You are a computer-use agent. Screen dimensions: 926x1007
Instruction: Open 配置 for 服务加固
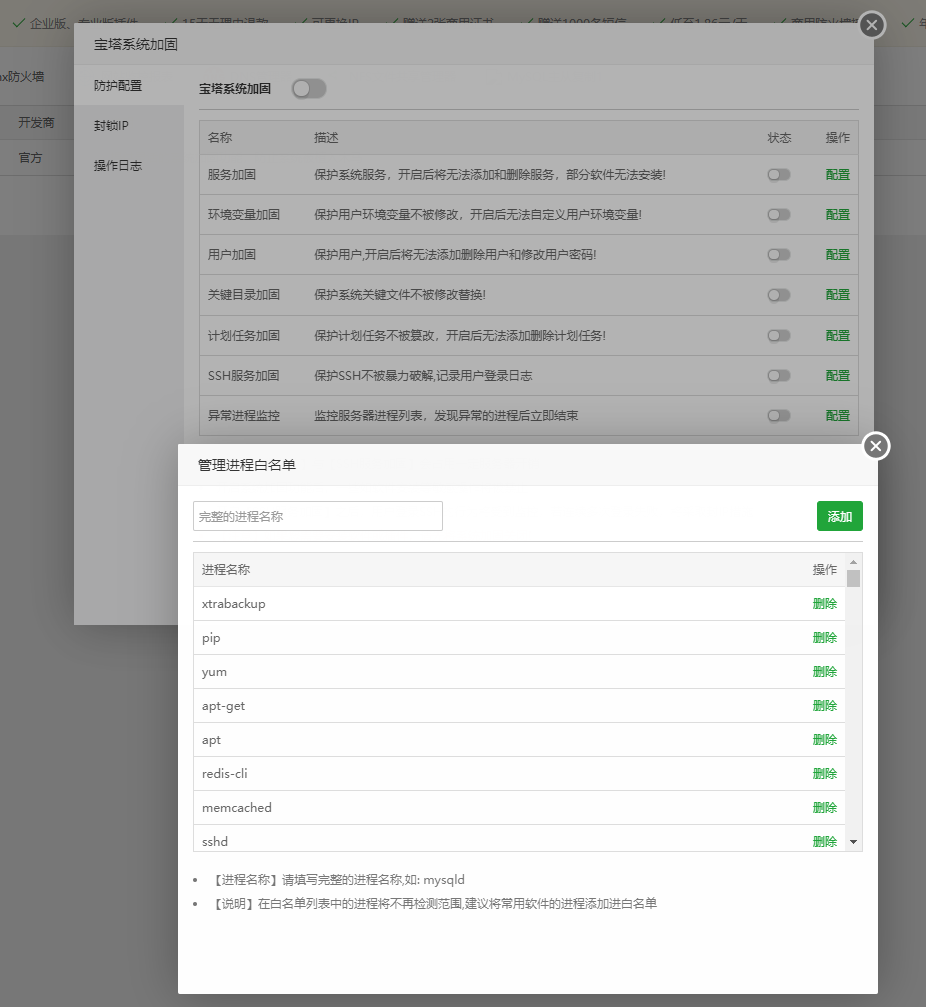coord(837,175)
